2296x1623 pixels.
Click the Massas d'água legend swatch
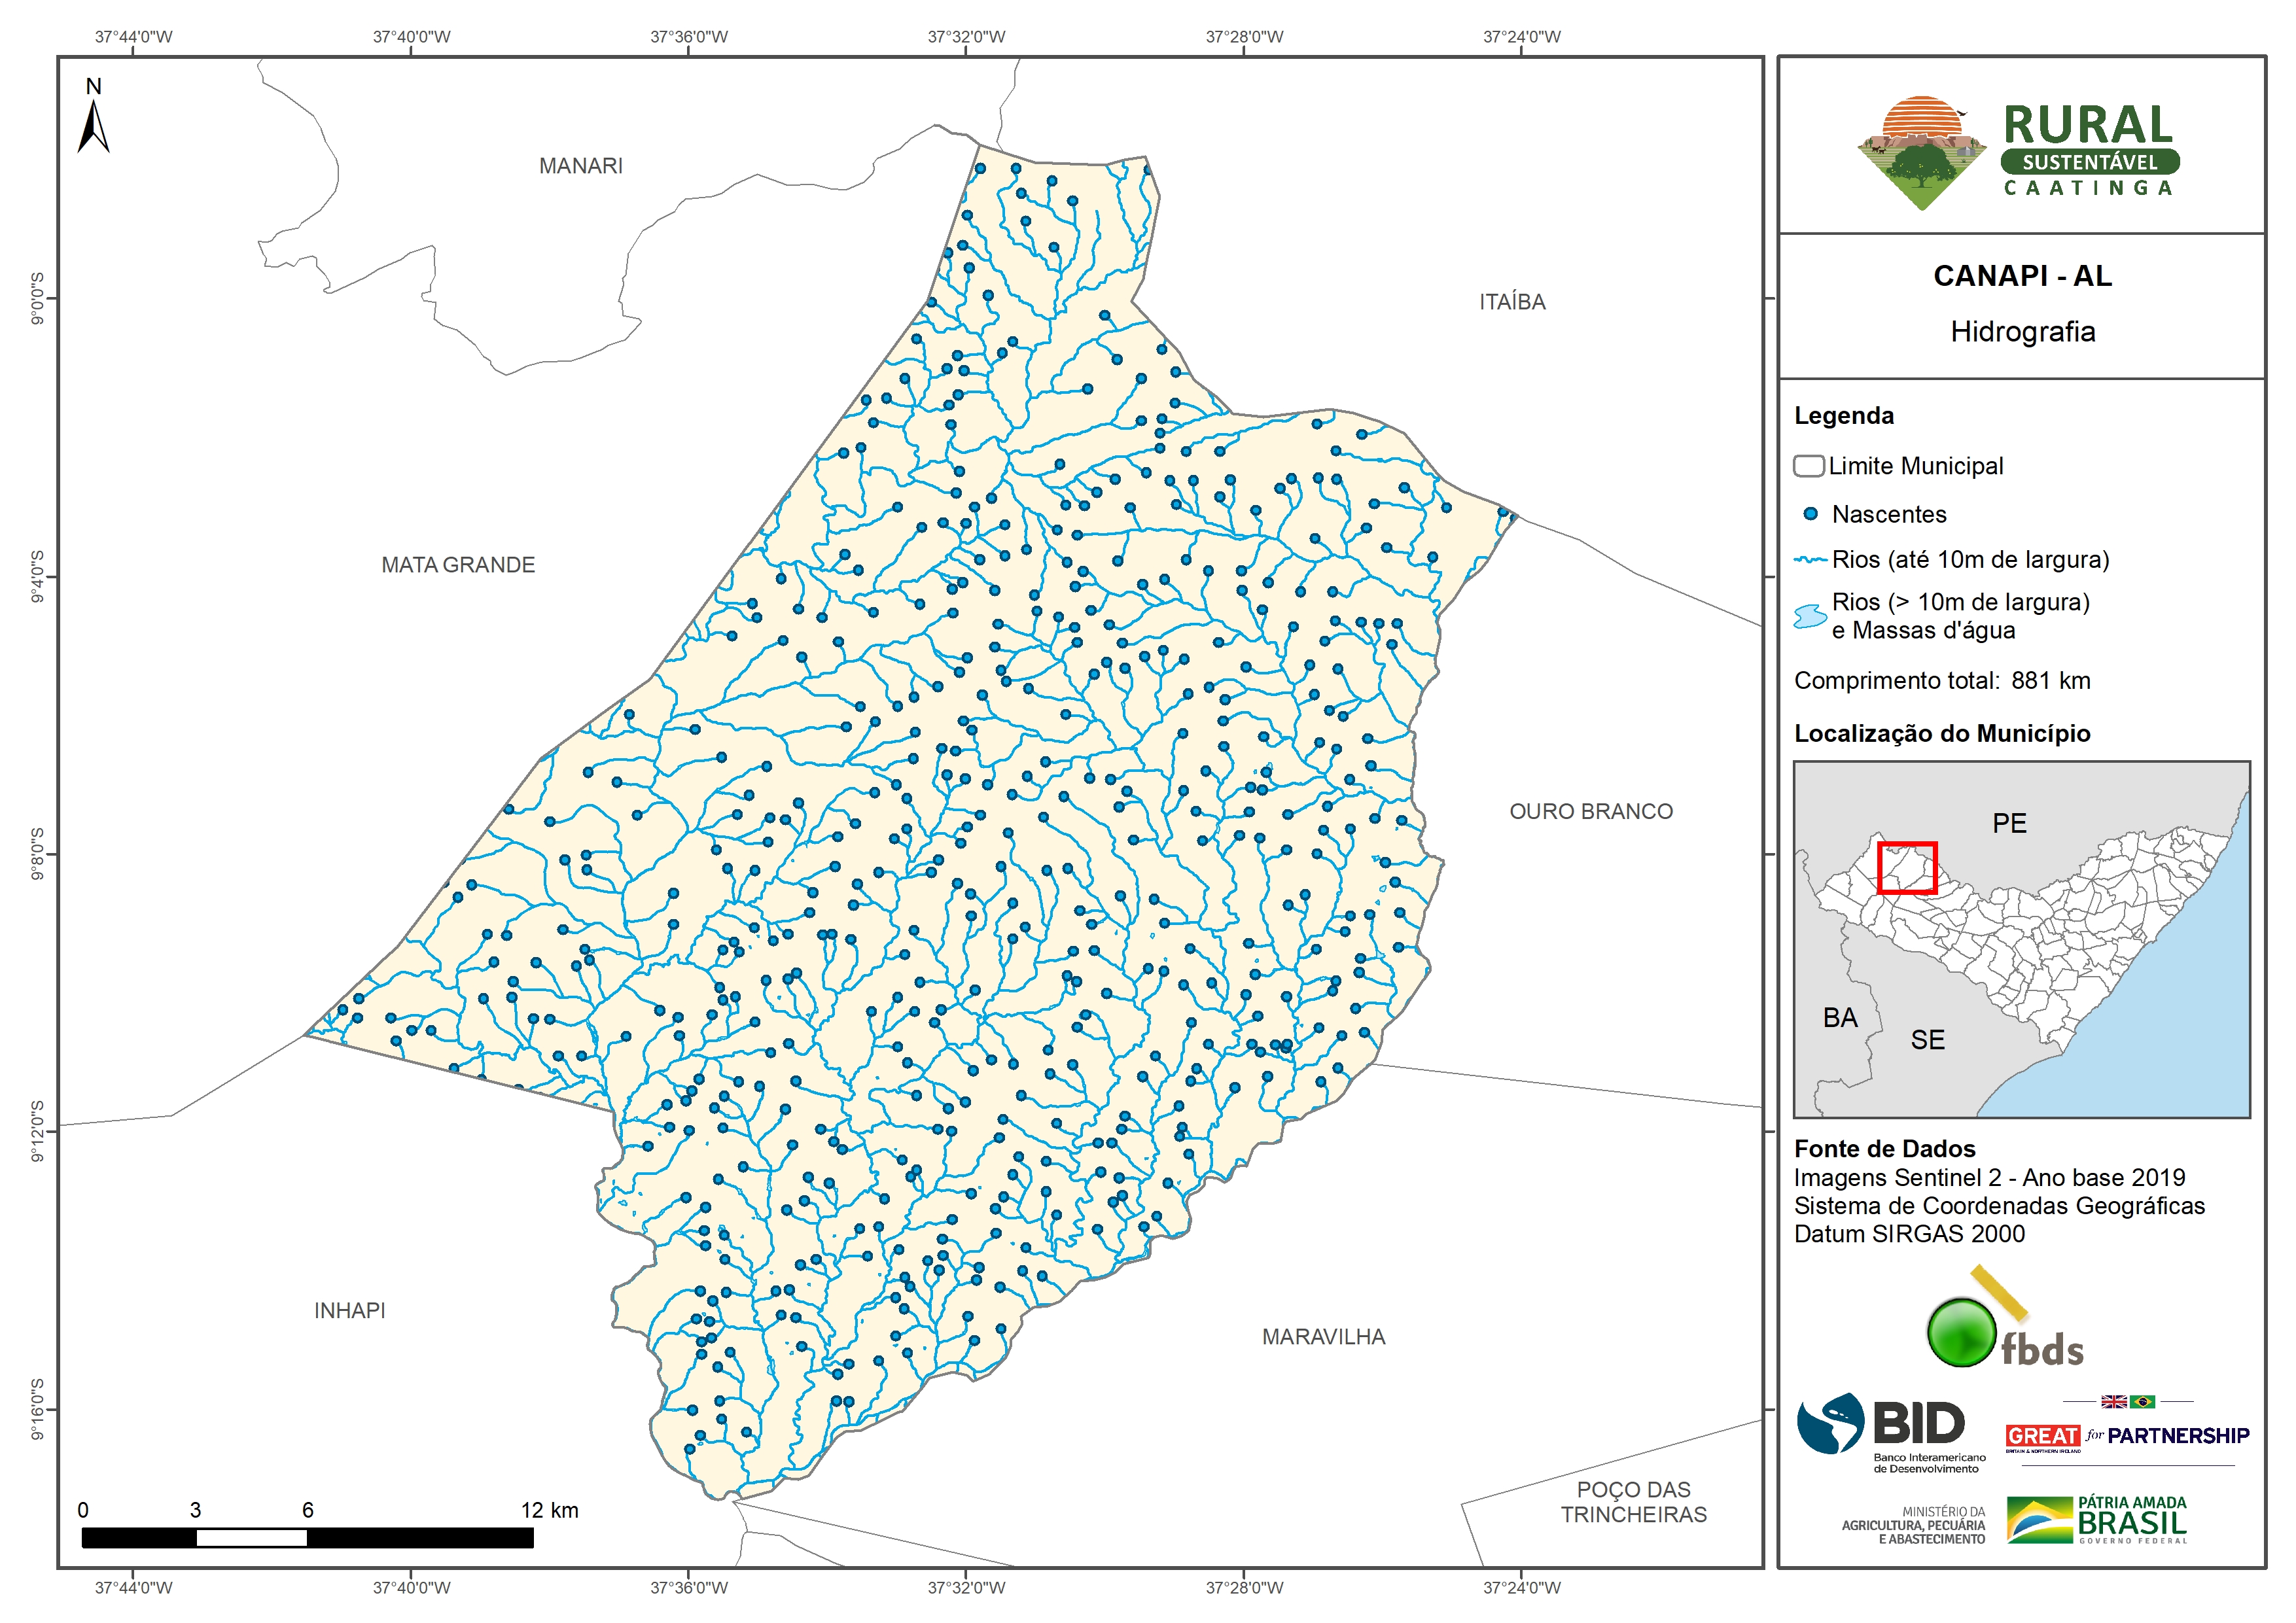pos(1810,616)
